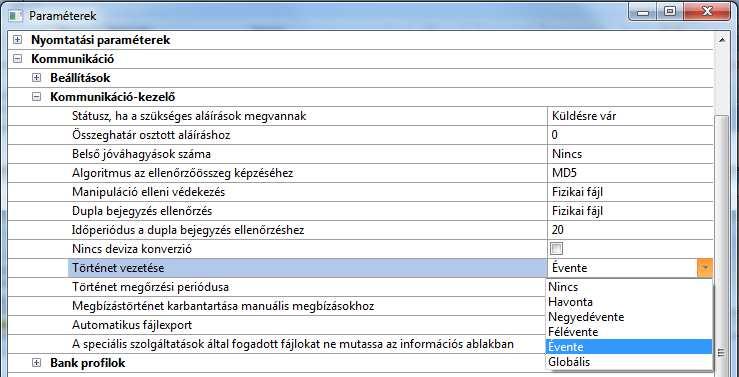
Task: Click the scrollbar up arrow
Action: click(x=722, y=41)
